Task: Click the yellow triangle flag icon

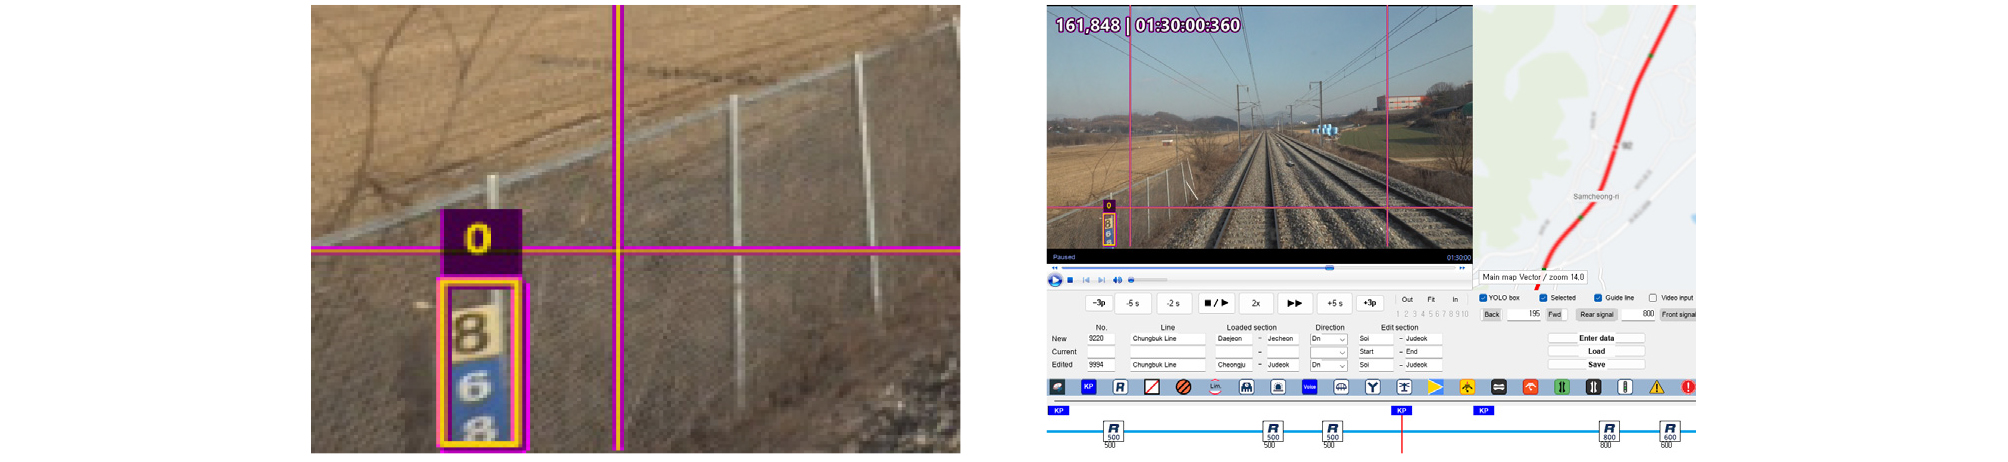Action: point(1436,387)
